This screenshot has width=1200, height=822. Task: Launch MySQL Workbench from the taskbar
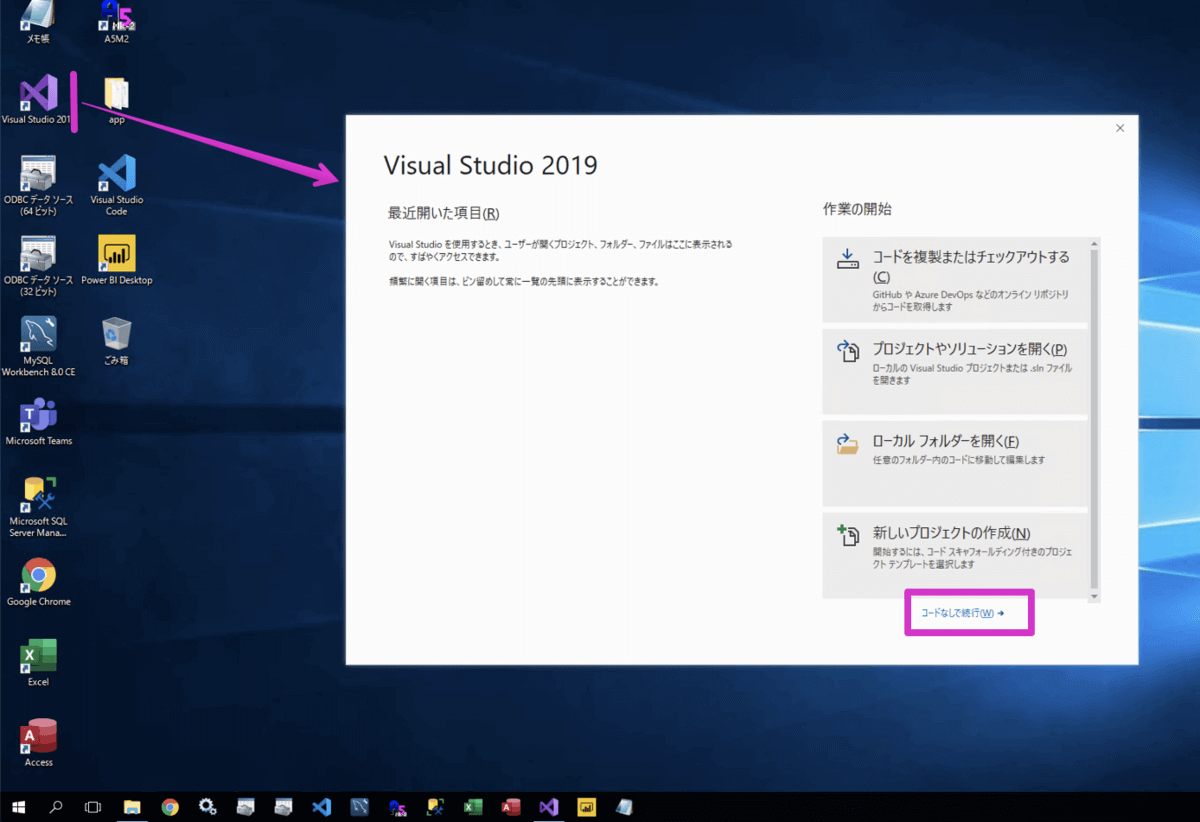point(359,807)
